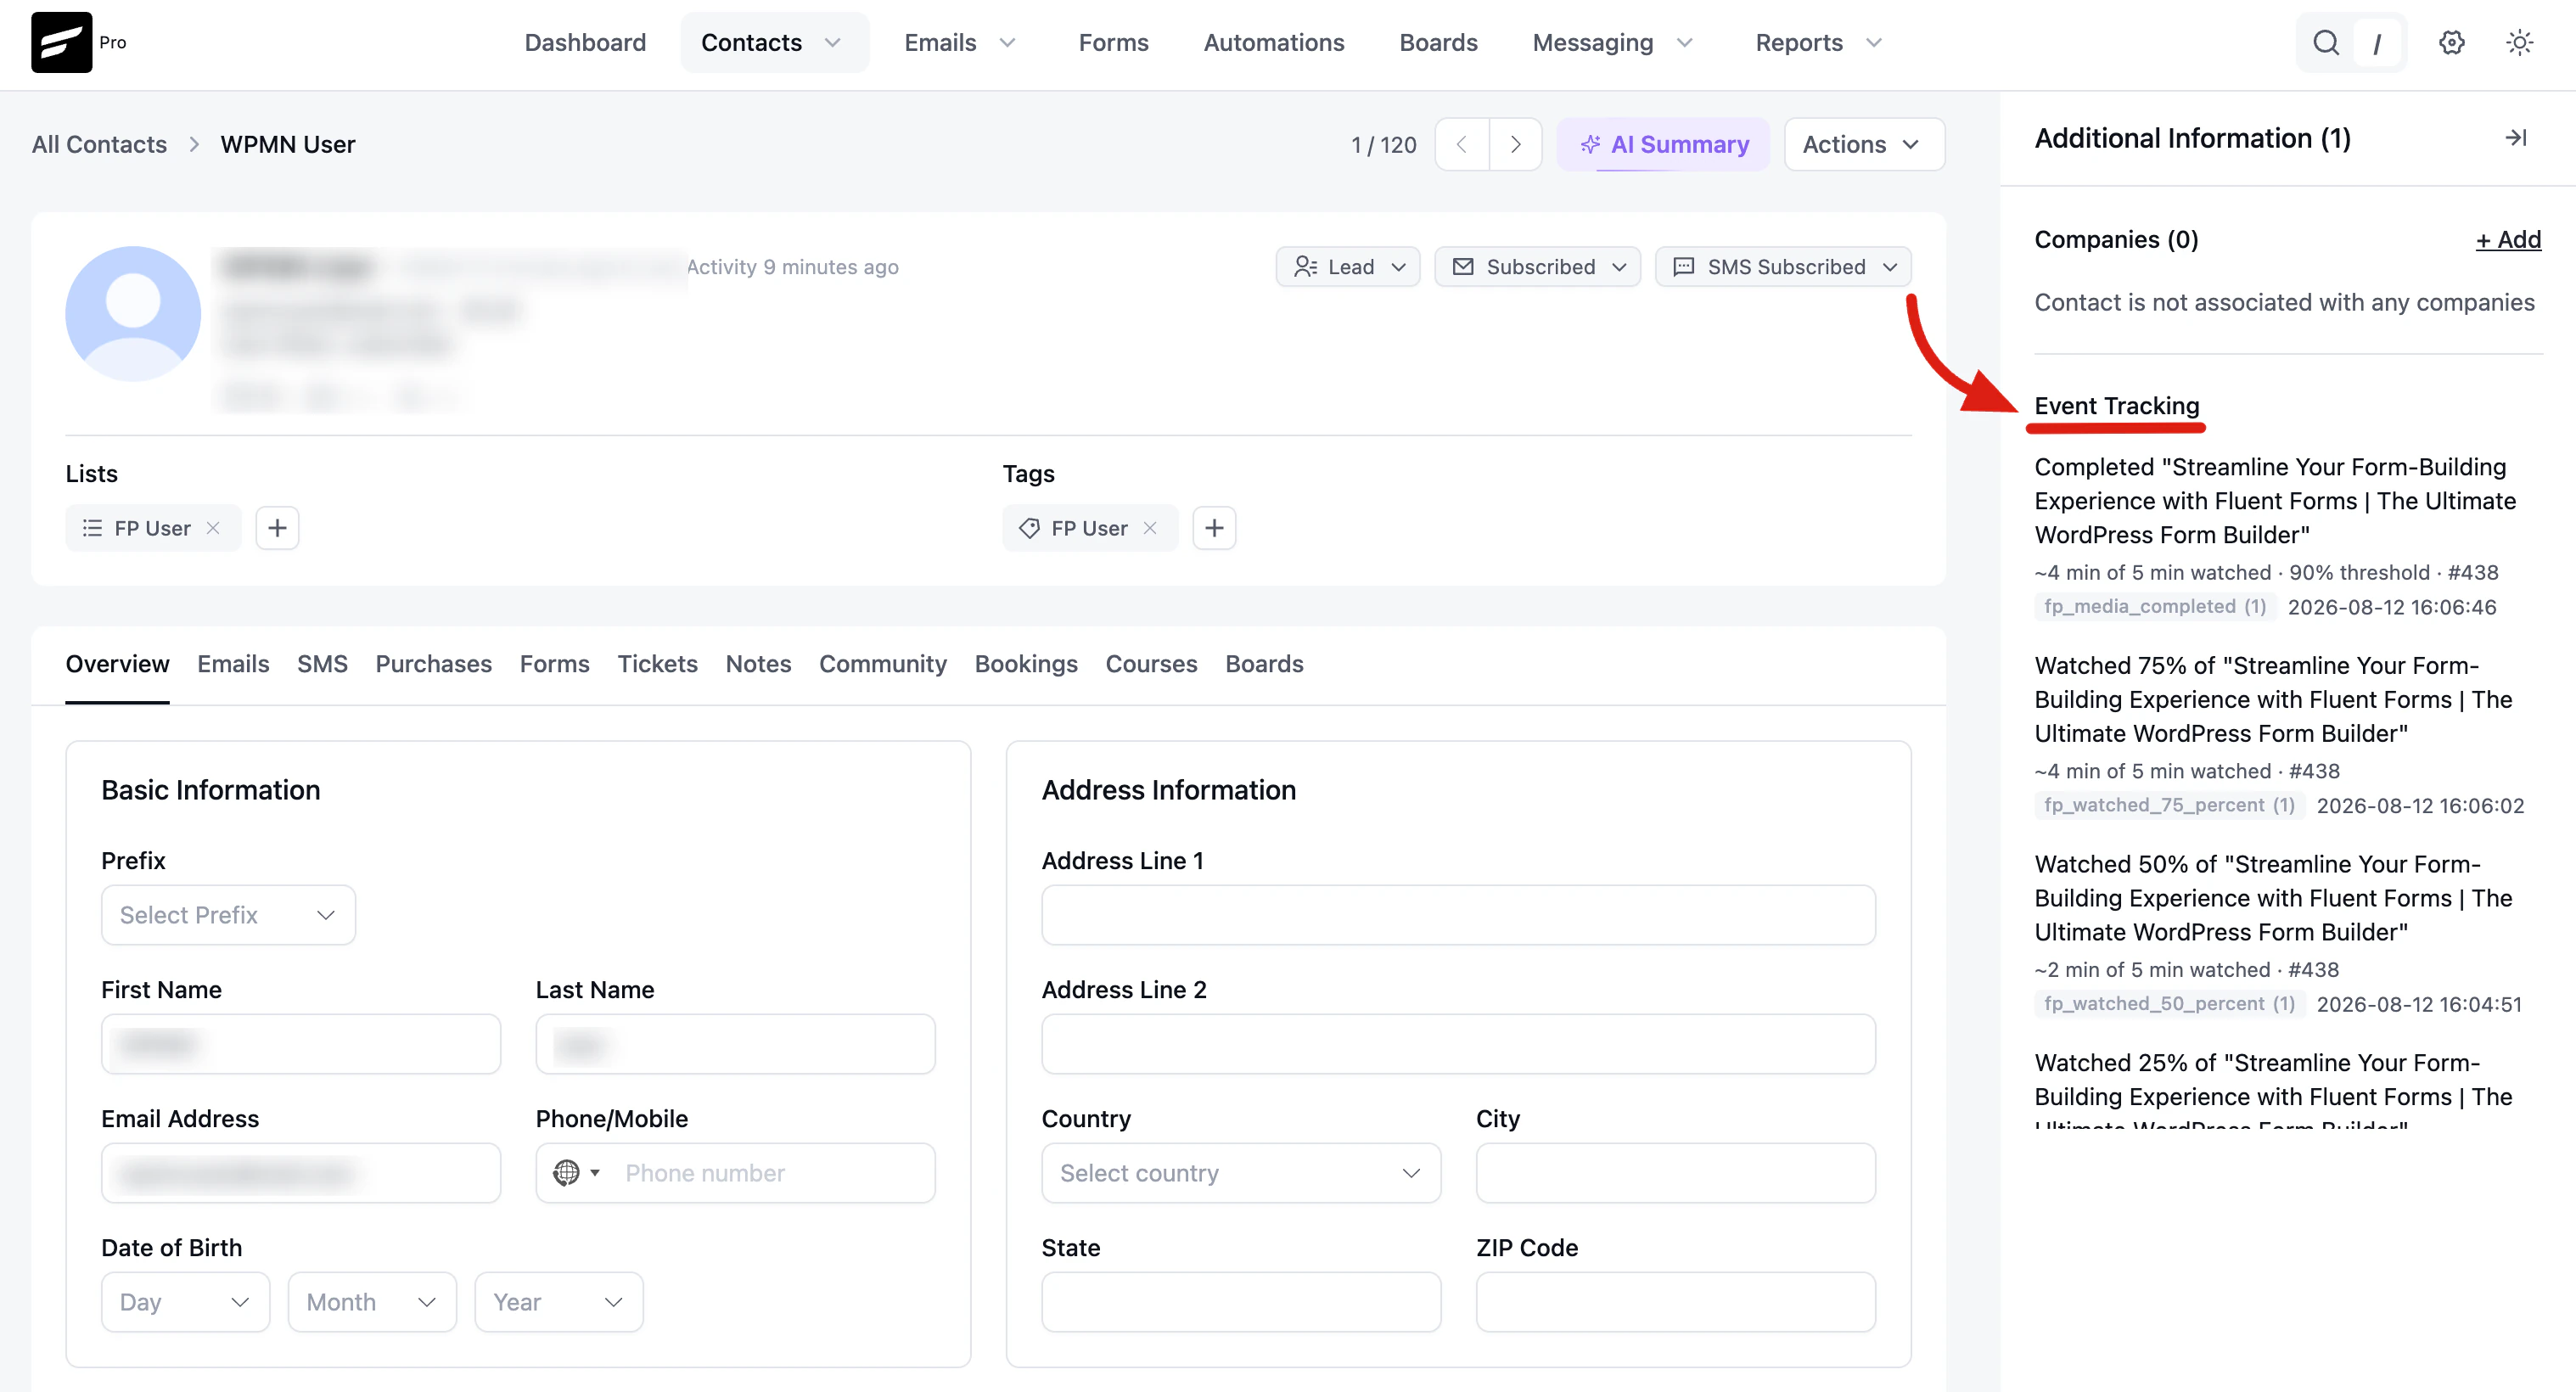The image size is (2576, 1392).
Task: Click in First Name field
Action: [301, 1044]
